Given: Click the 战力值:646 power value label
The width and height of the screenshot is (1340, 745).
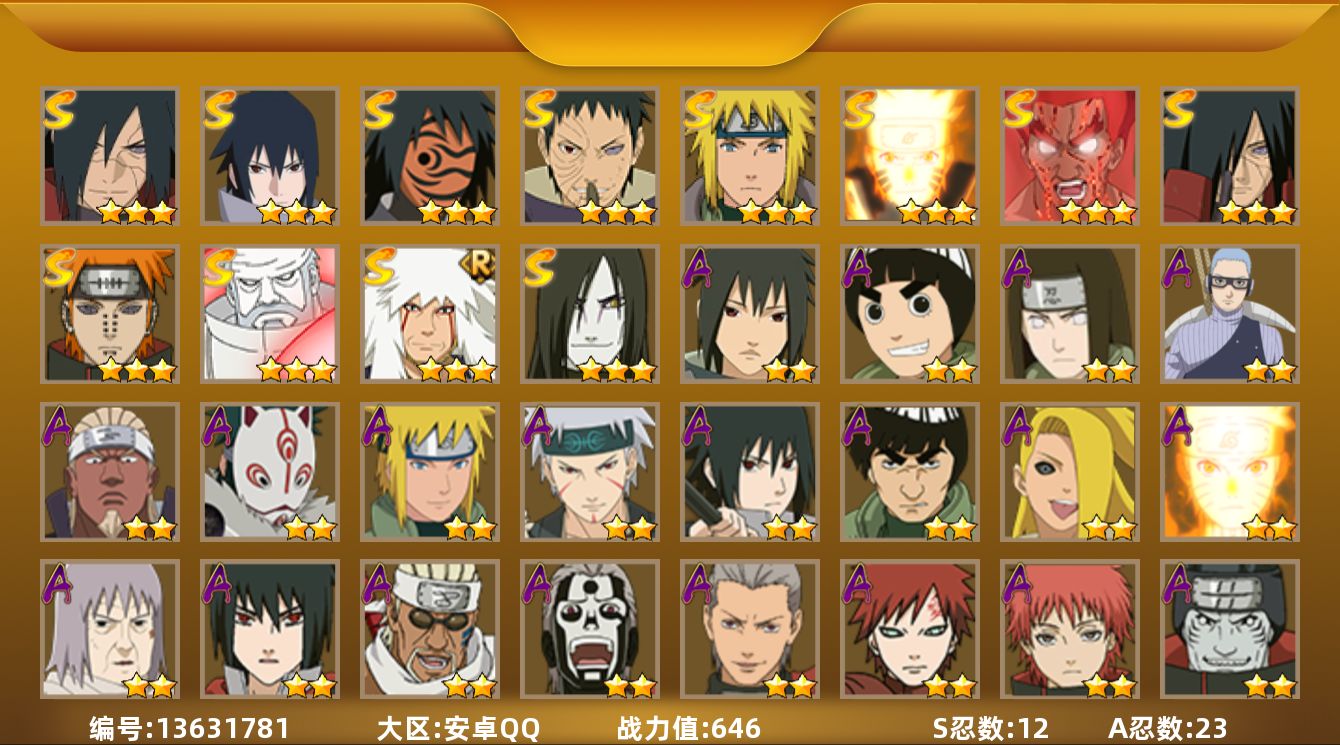Looking at the screenshot, I should click(689, 728).
